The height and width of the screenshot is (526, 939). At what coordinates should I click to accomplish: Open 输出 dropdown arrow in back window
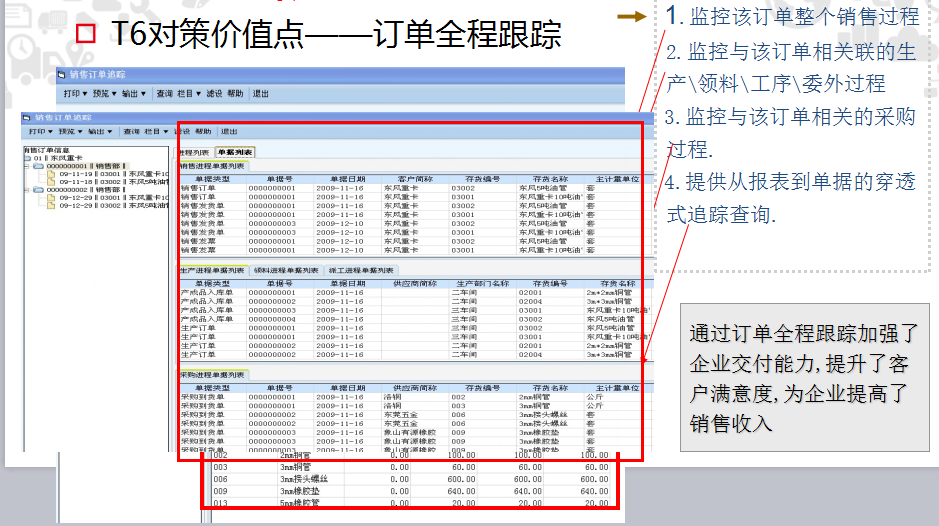(144, 94)
